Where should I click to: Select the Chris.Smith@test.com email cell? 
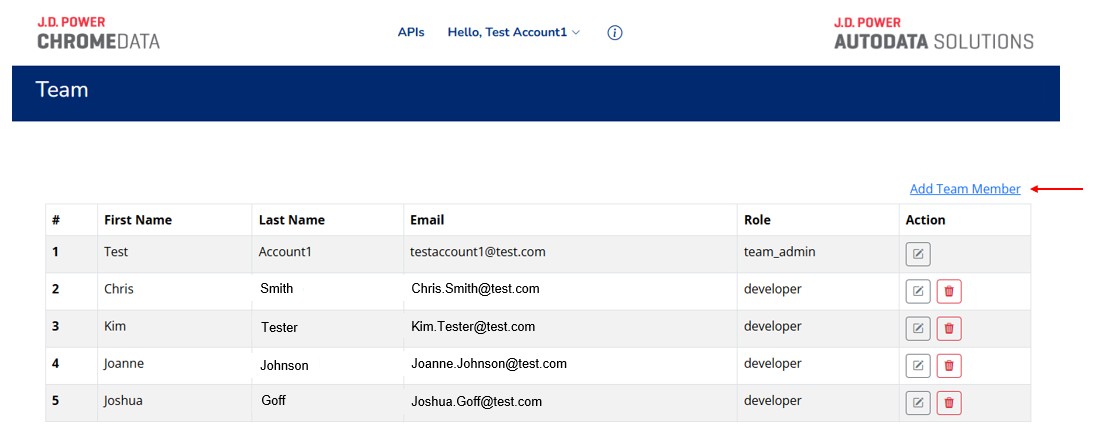click(475, 289)
